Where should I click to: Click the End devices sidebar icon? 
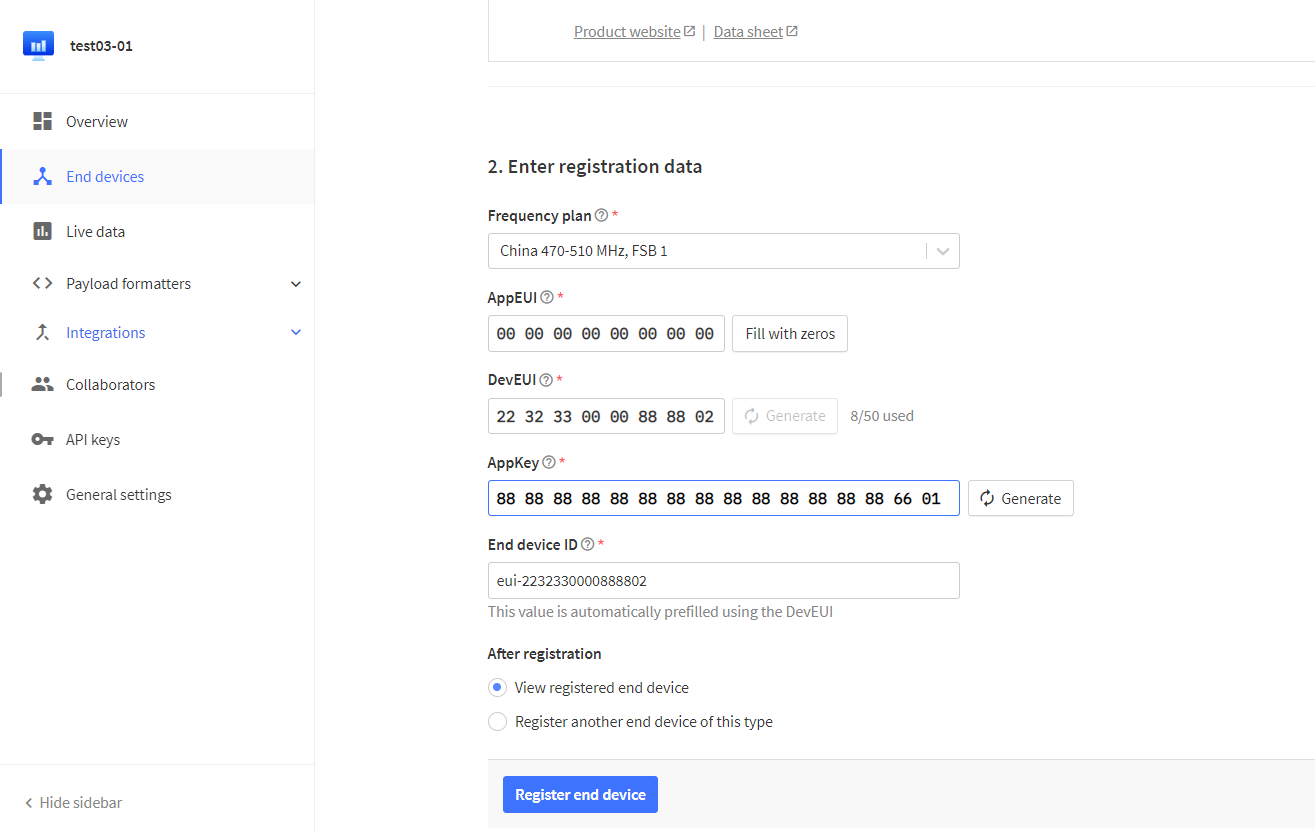(42, 177)
